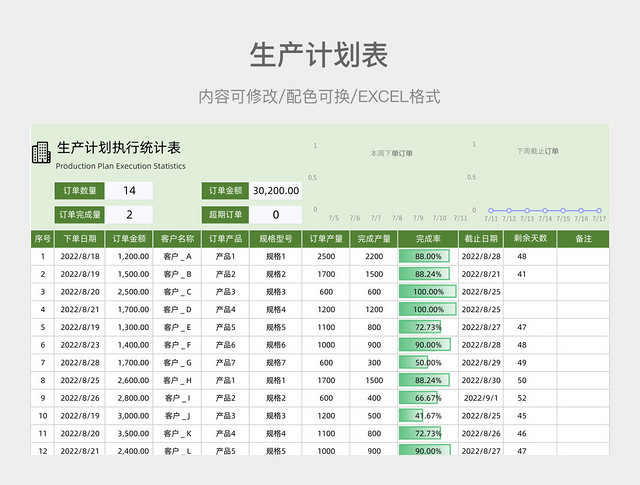This screenshot has width=640, height=485.
Task: Click the 订单金额 column header in table
Action: (x=129, y=239)
